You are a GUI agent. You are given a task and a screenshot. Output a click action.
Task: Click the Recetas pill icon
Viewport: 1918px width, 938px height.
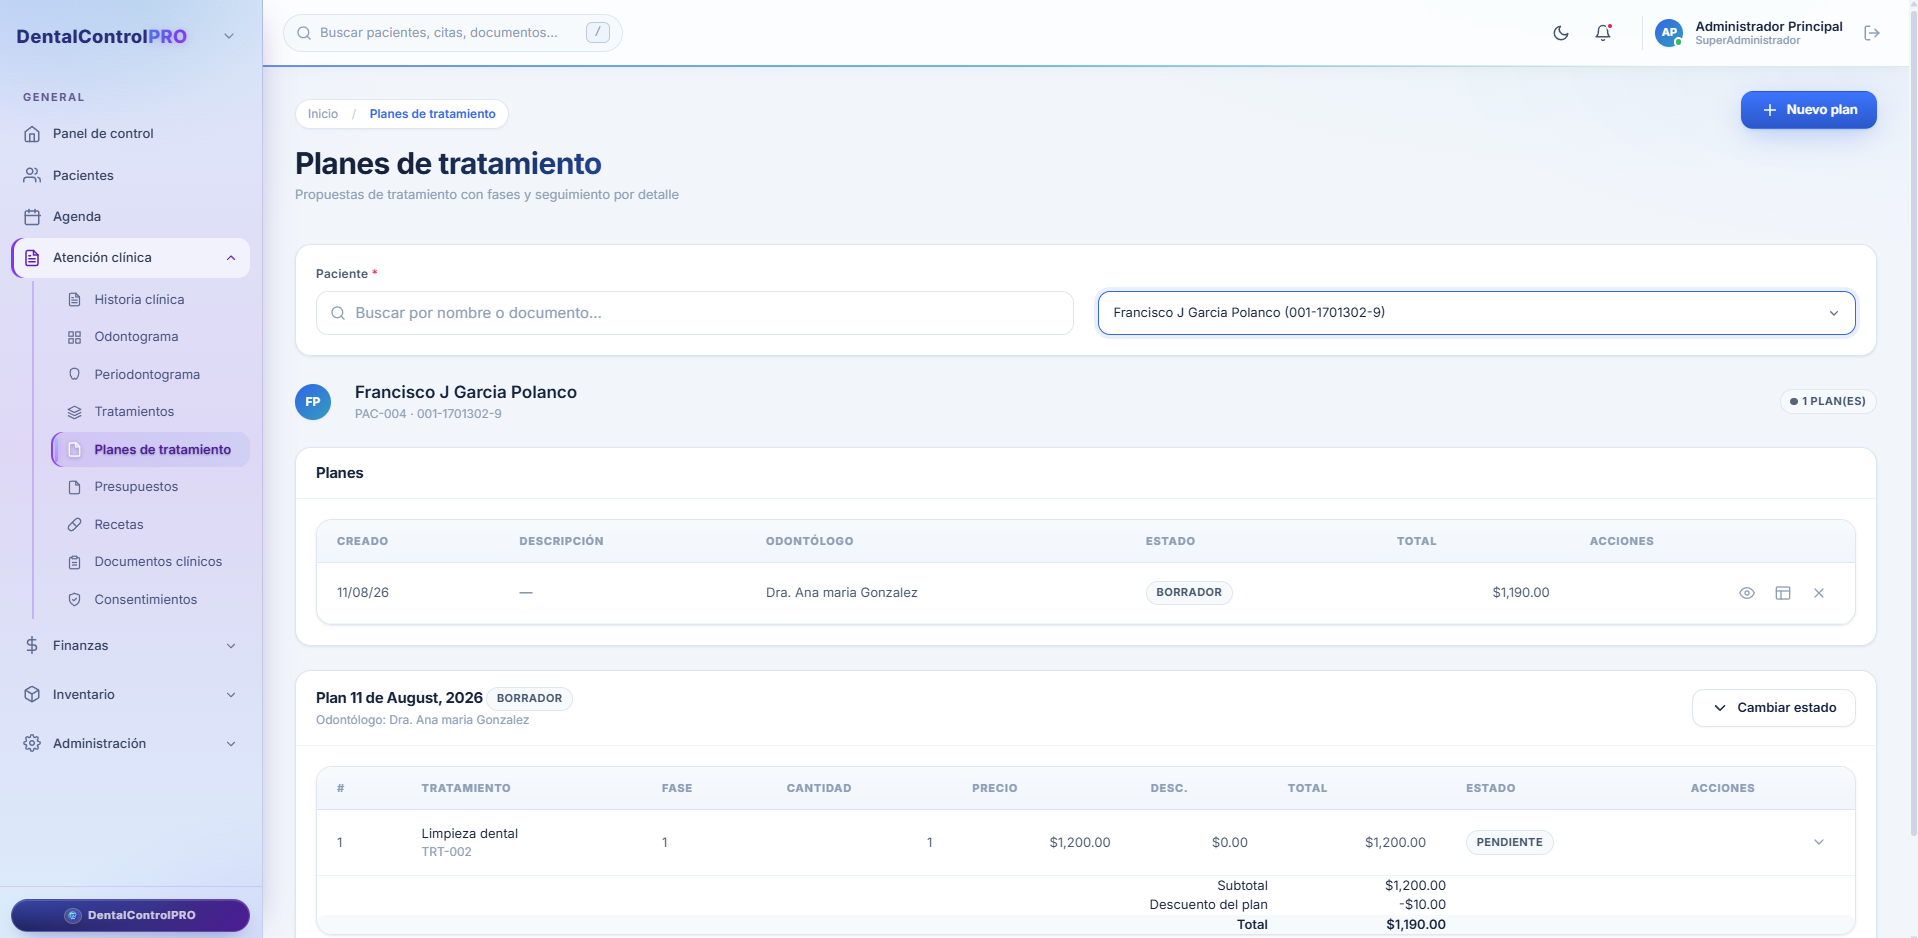click(x=74, y=524)
